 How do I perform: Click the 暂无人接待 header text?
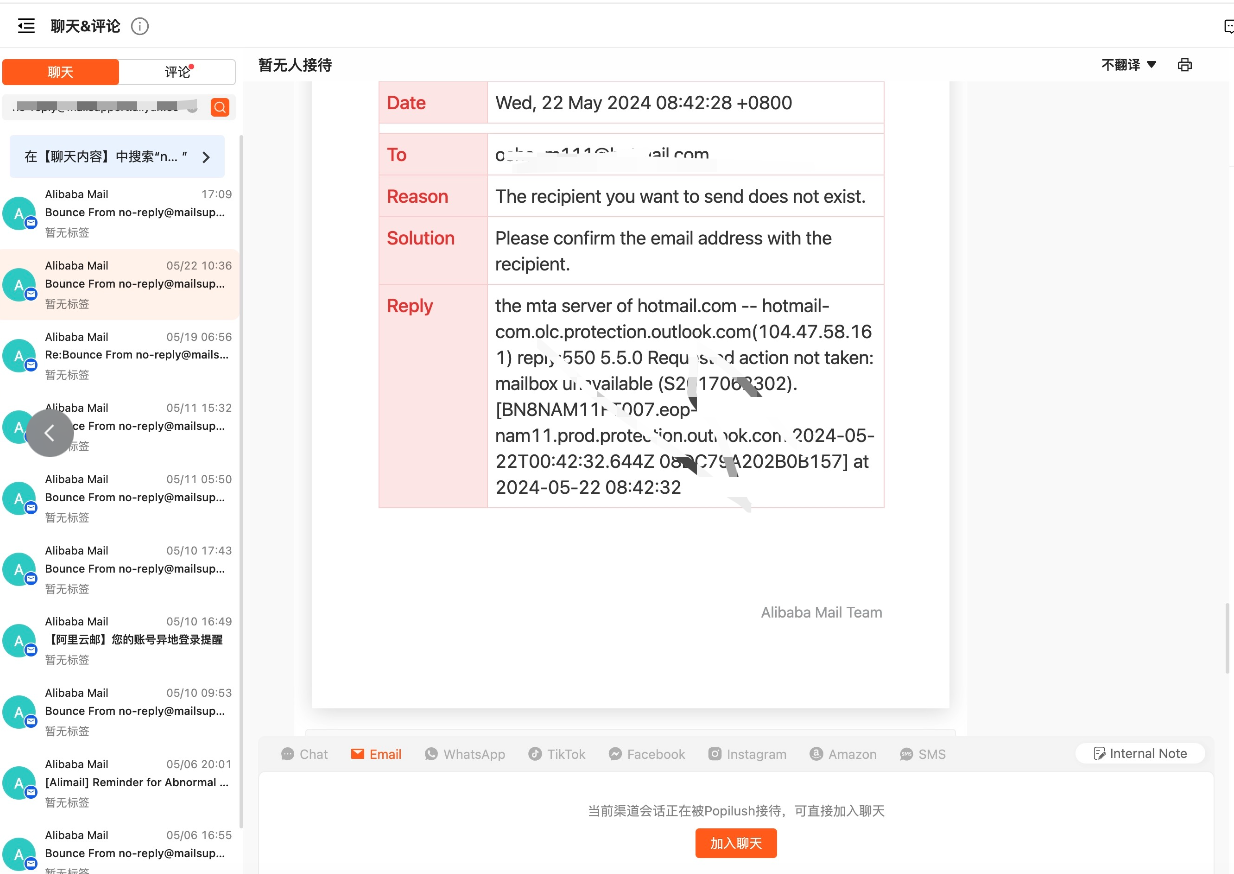295,65
